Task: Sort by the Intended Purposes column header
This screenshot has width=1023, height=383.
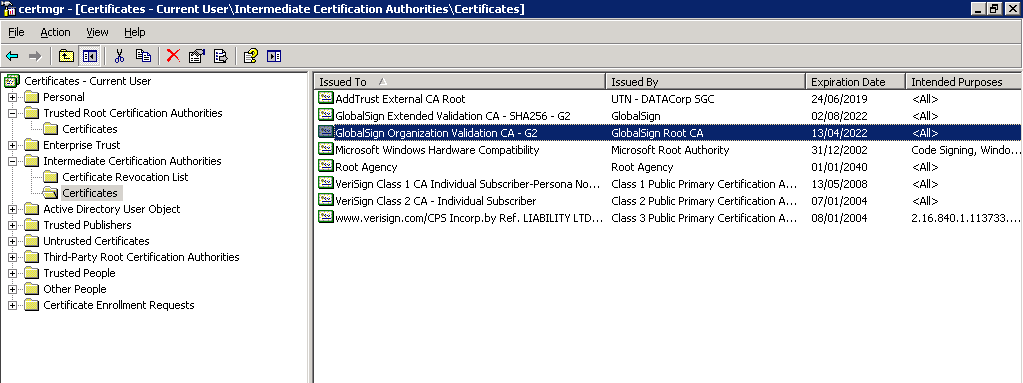Action: point(964,82)
